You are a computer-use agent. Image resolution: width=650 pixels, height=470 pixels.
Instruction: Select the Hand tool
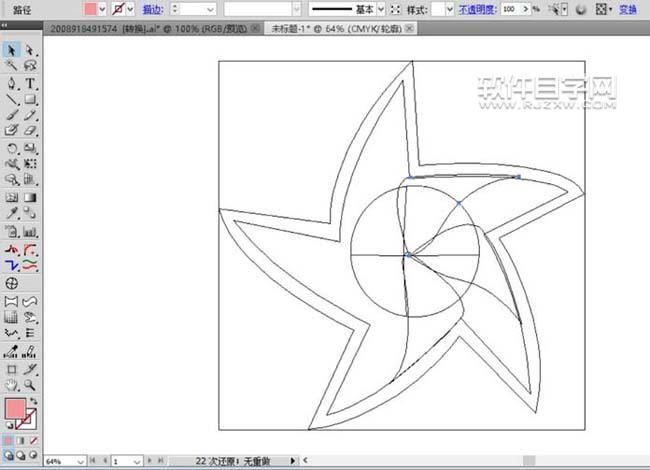point(11,385)
